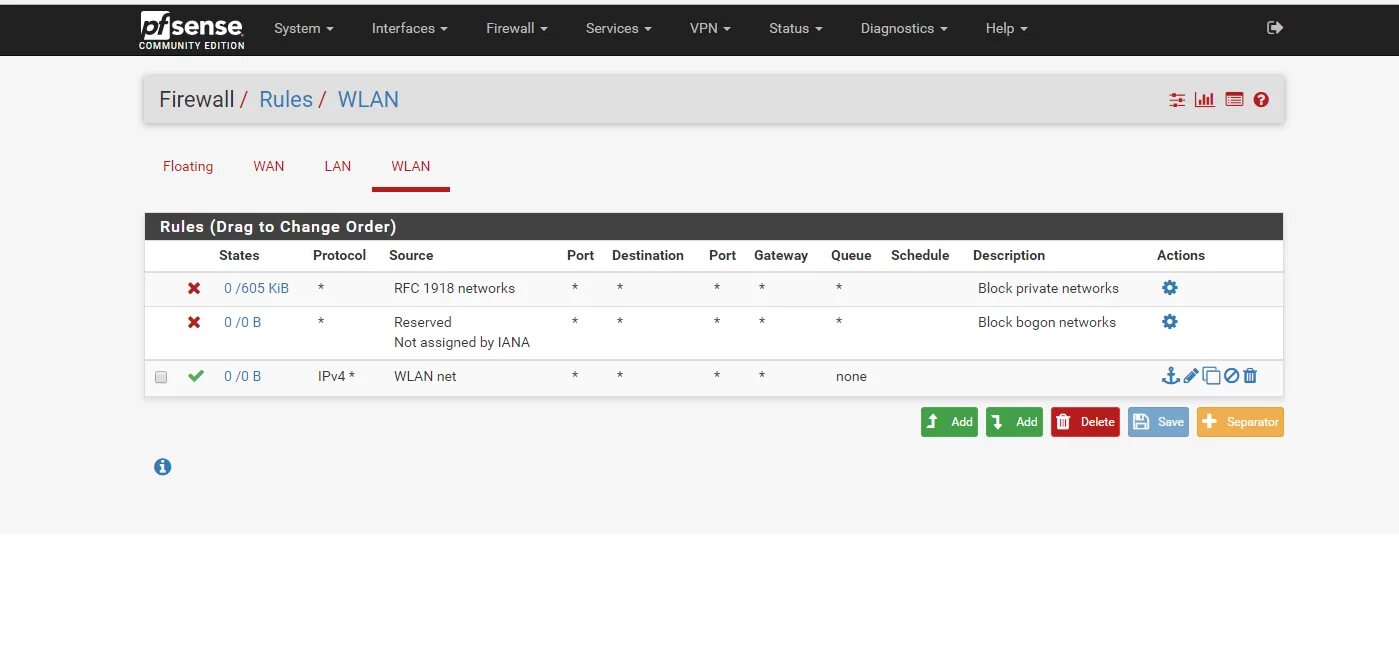Viewport: 1399px width, 648px height.
Task: Follow the Rules breadcrumb link
Action: [x=286, y=100]
